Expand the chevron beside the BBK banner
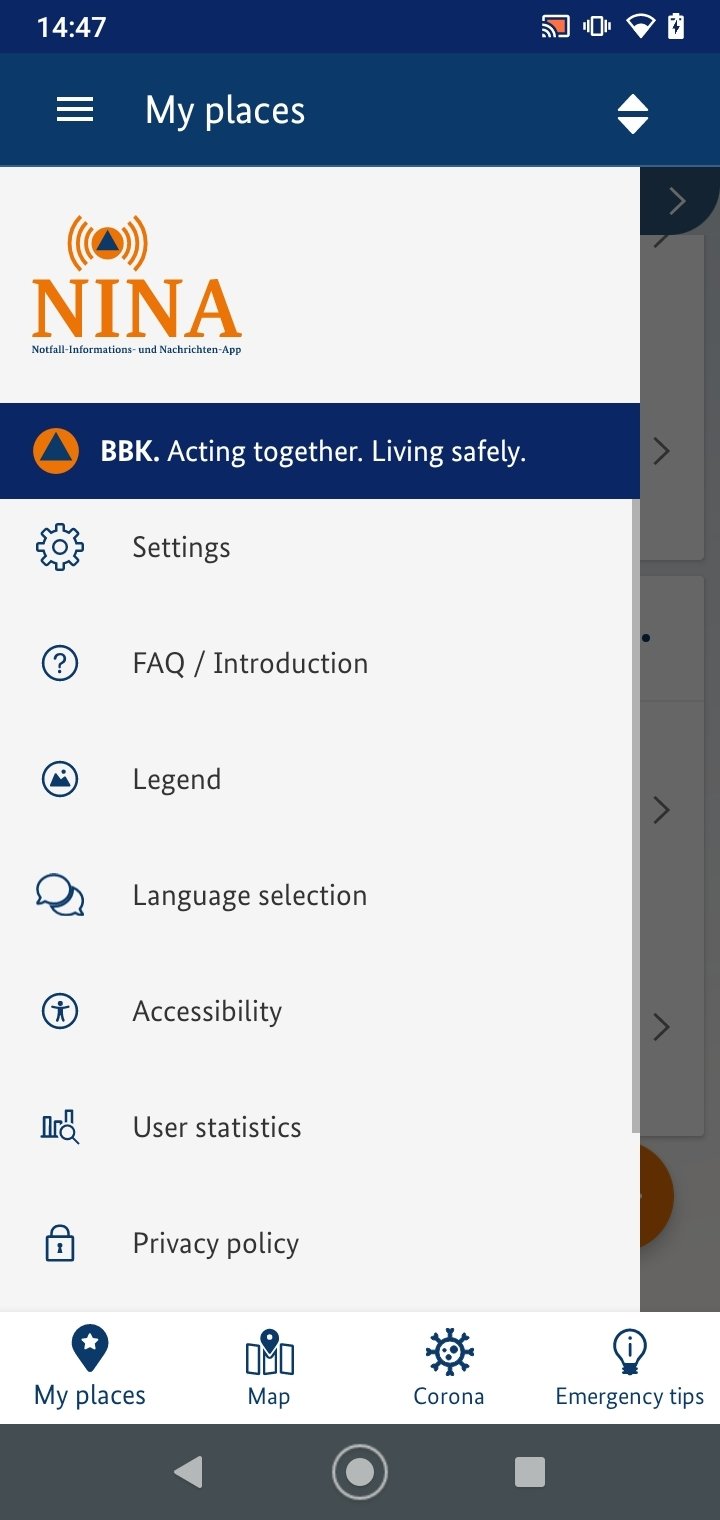720x1520 pixels. tap(661, 451)
